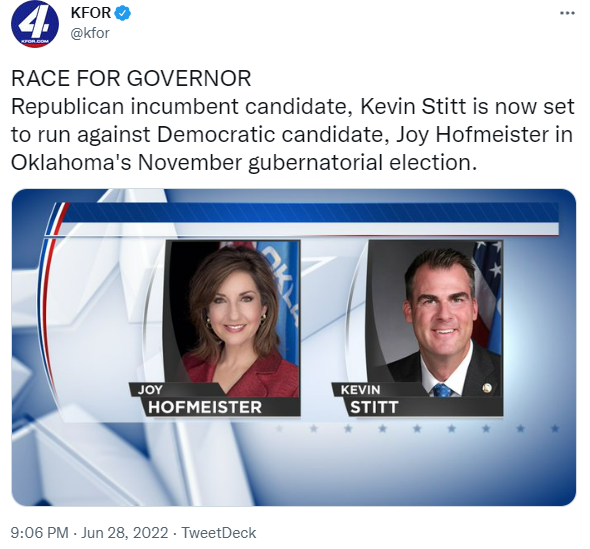Open the tweet timestamp 9:06 PM
Image resolution: width=590 pixels, height=549 pixels.
click(40, 533)
